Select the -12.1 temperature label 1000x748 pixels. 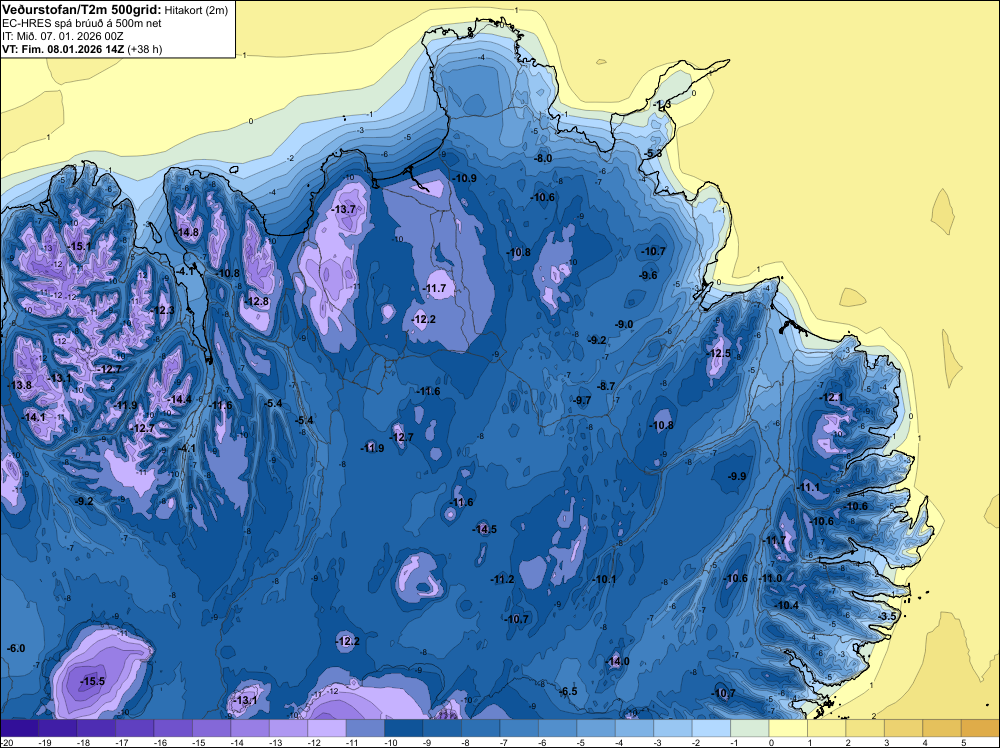(832, 397)
